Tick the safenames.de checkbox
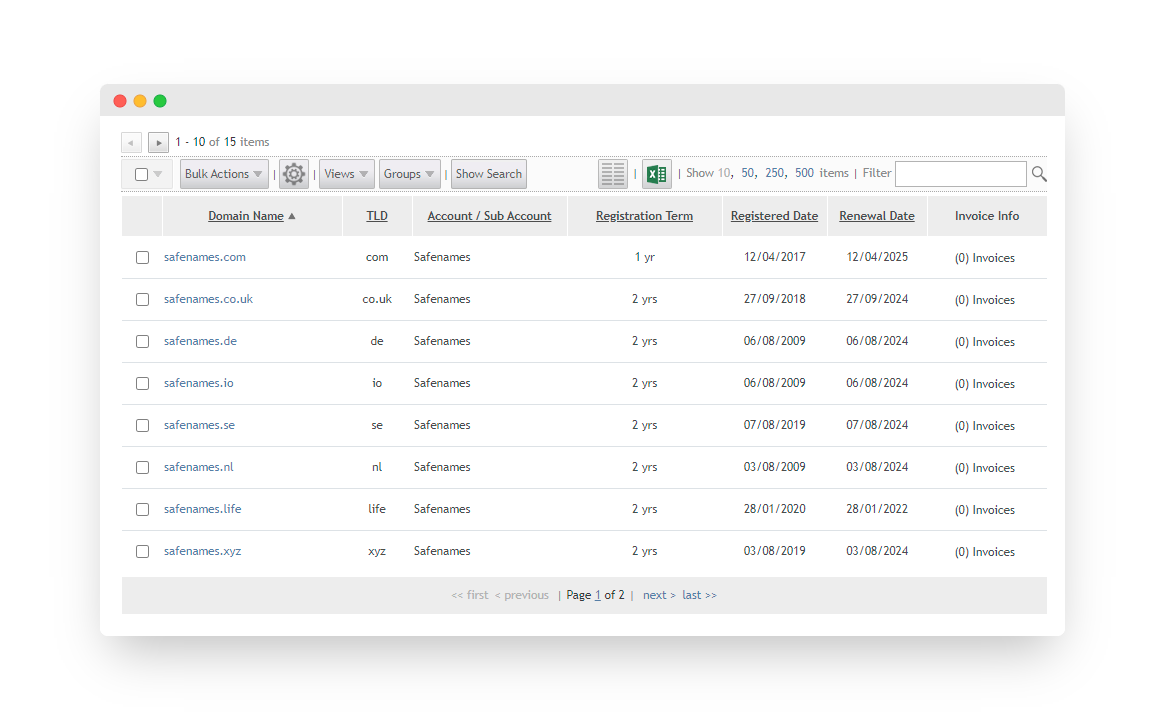The height and width of the screenshot is (720, 1165). coord(143,342)
